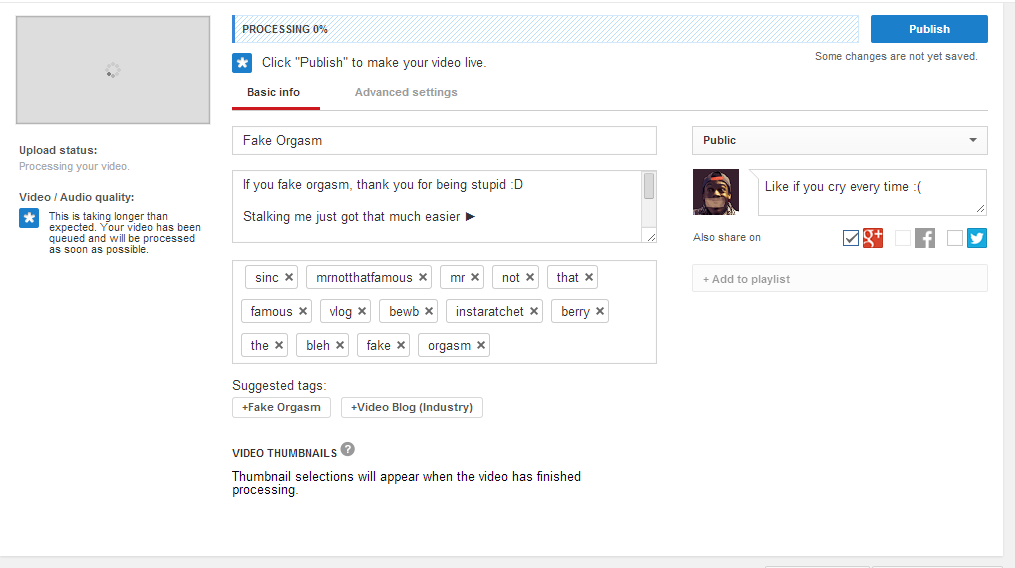Click the channel avatar picture
Screen dimensions: 1015x568
coord(715,192)
